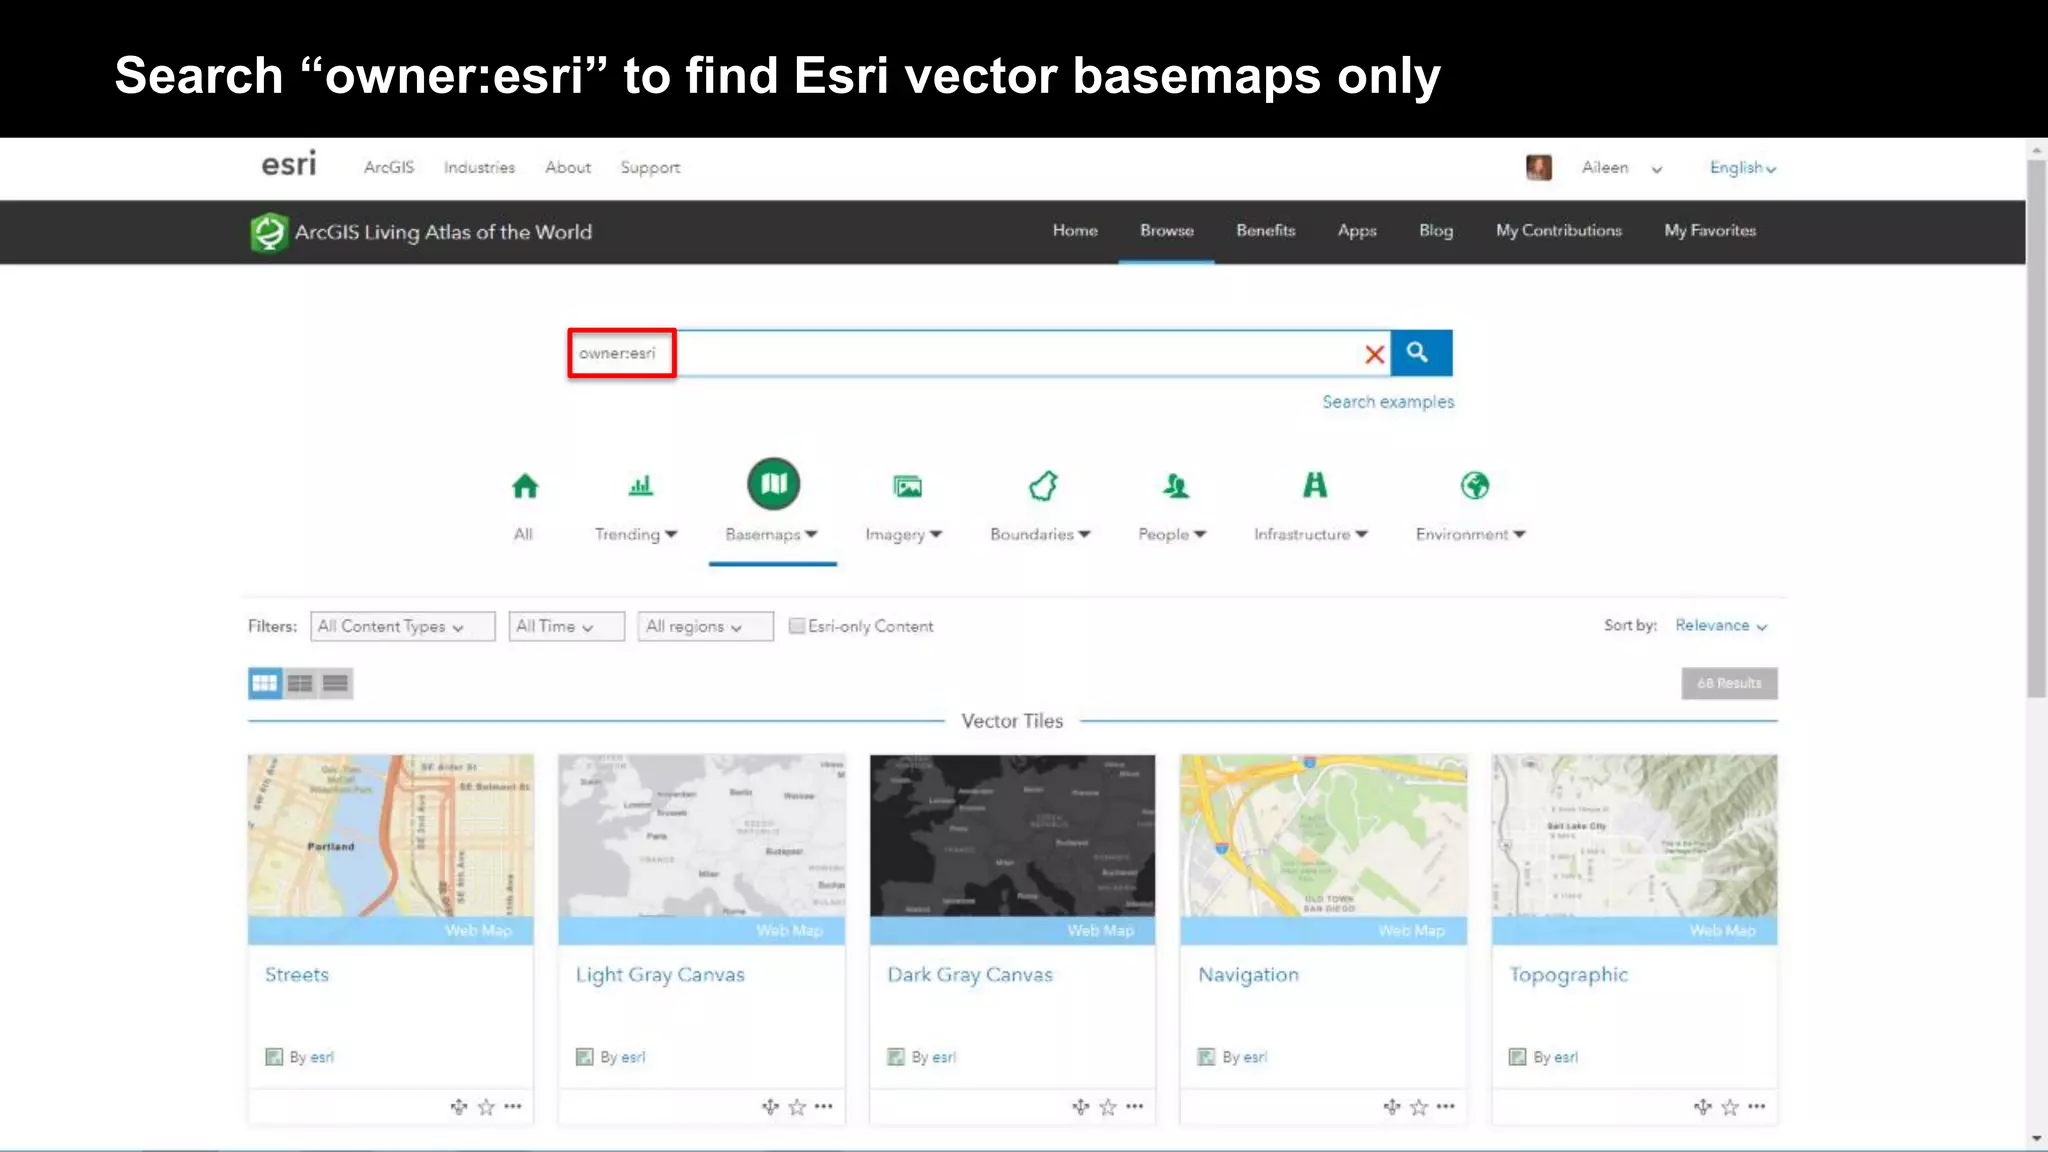This screenshot has width=2048, height=1152.
Task: Click the Living Atlas globe logo
Action: pos(268,232)
